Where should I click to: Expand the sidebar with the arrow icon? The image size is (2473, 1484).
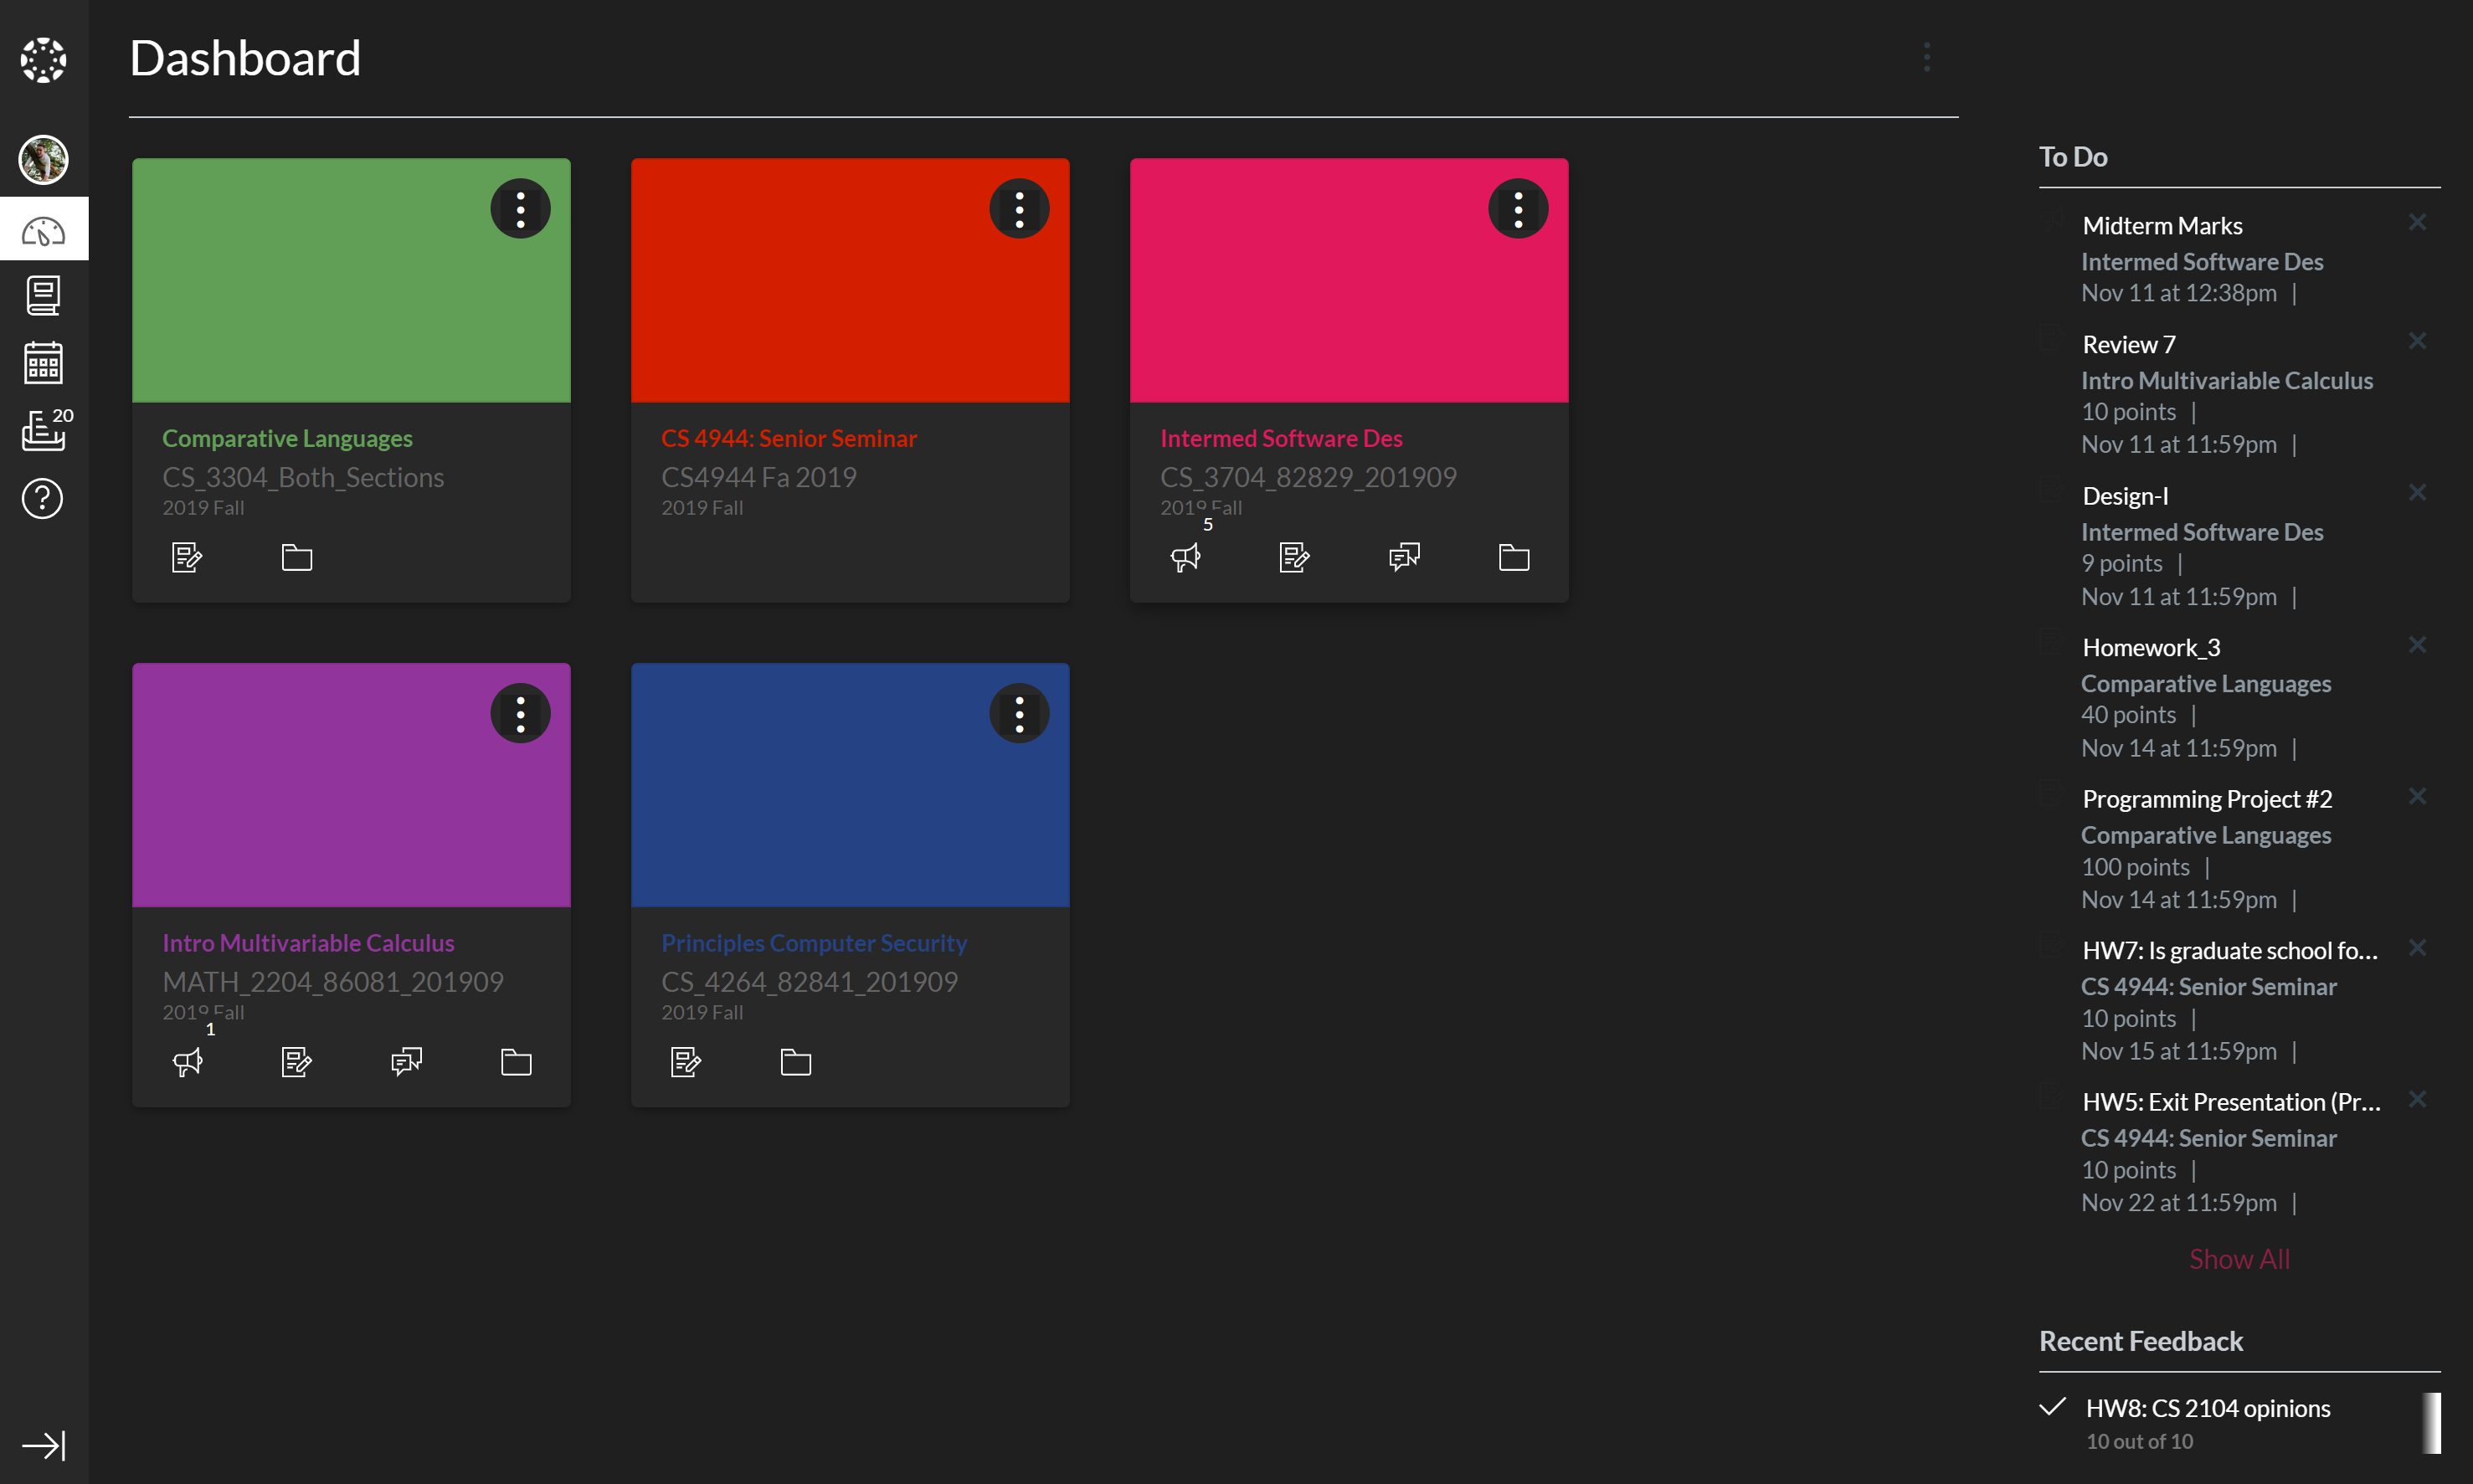[43, 1445]
